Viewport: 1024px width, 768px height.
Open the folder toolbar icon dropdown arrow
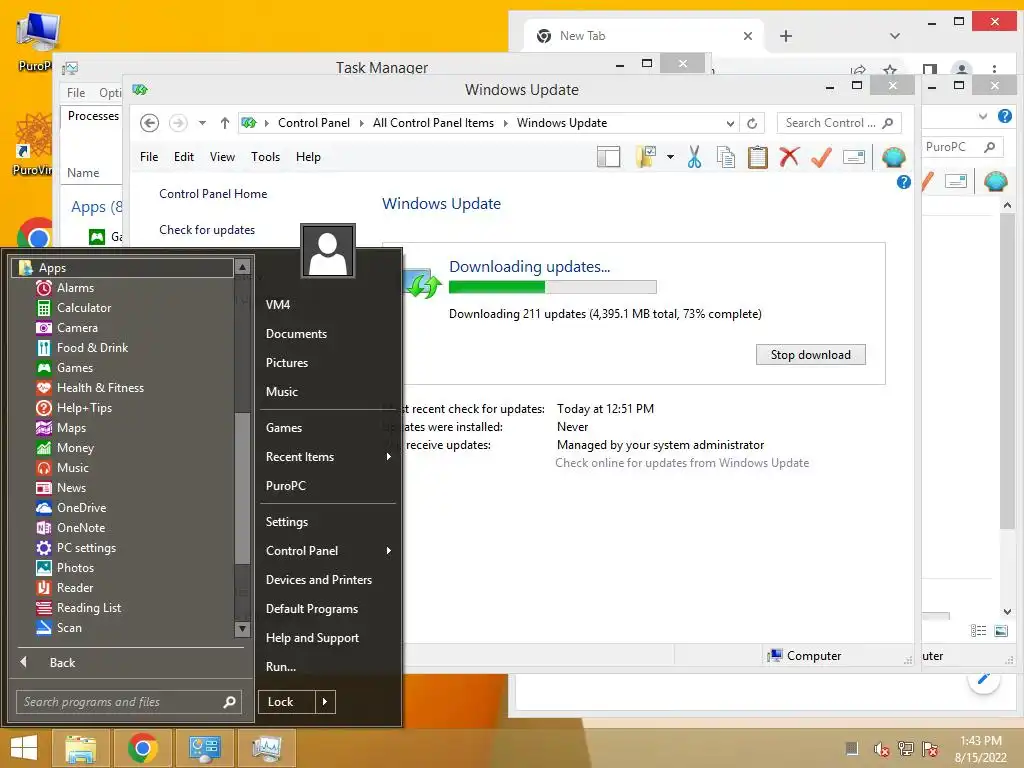670,157
